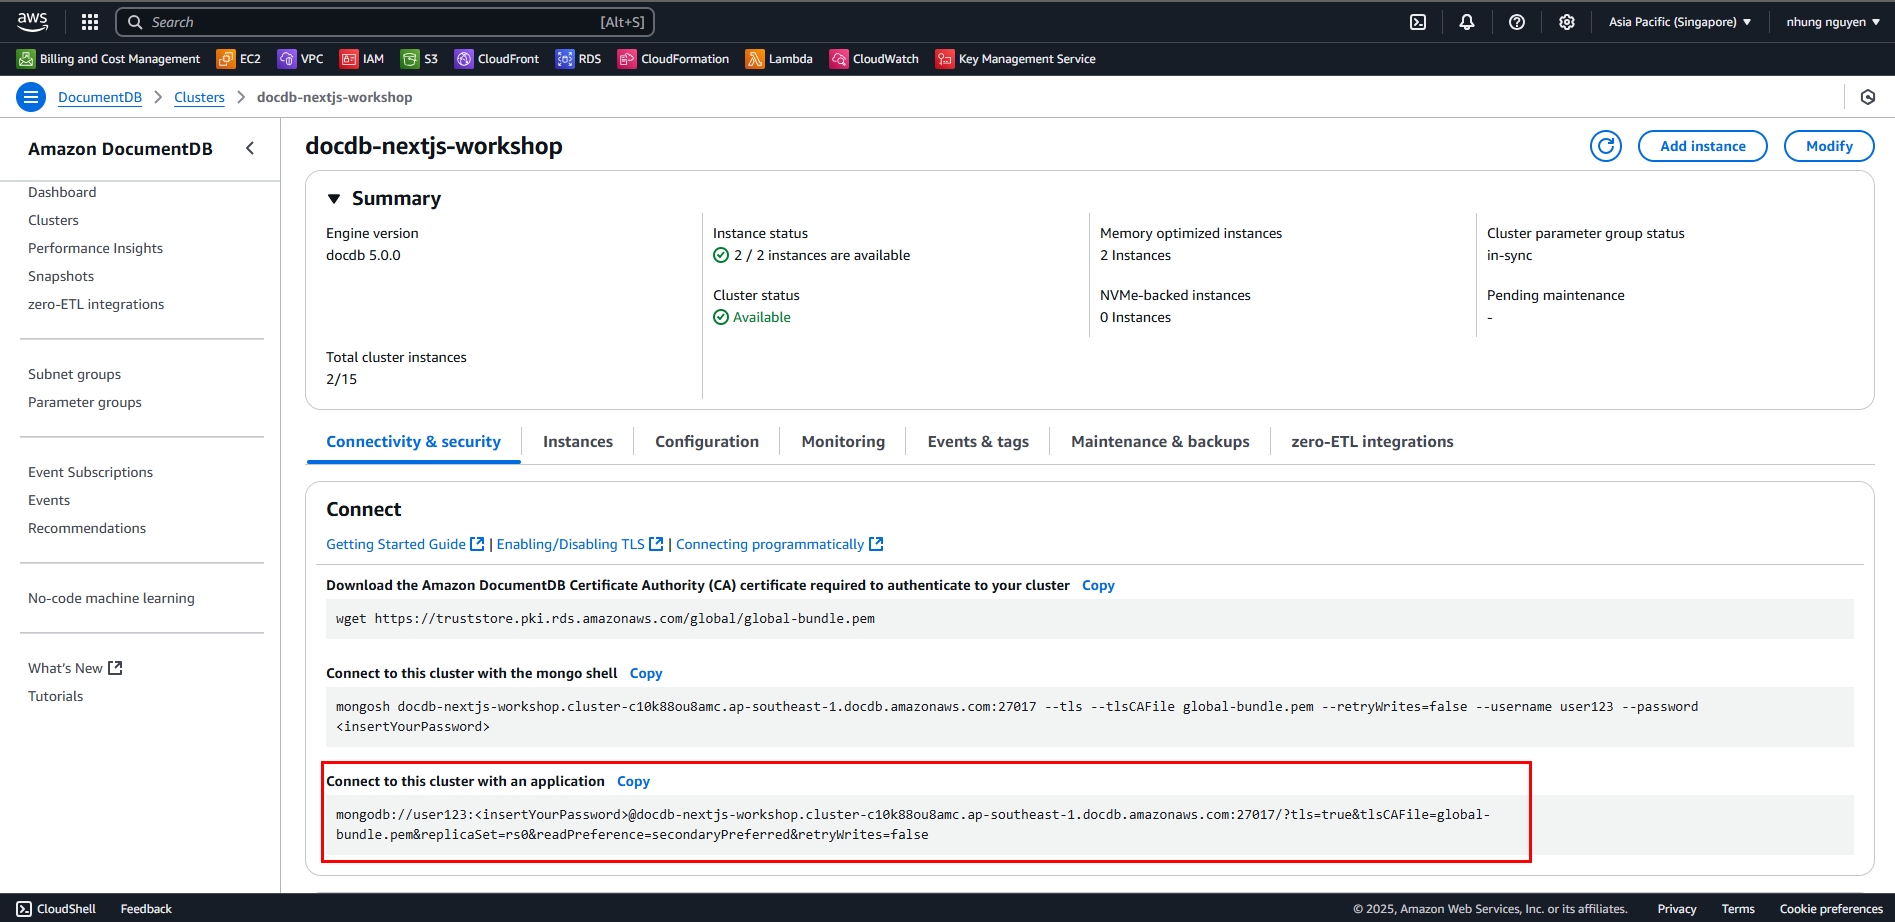
Task: Click the refresh cluster button
Action: click(x=1606, y=146)
